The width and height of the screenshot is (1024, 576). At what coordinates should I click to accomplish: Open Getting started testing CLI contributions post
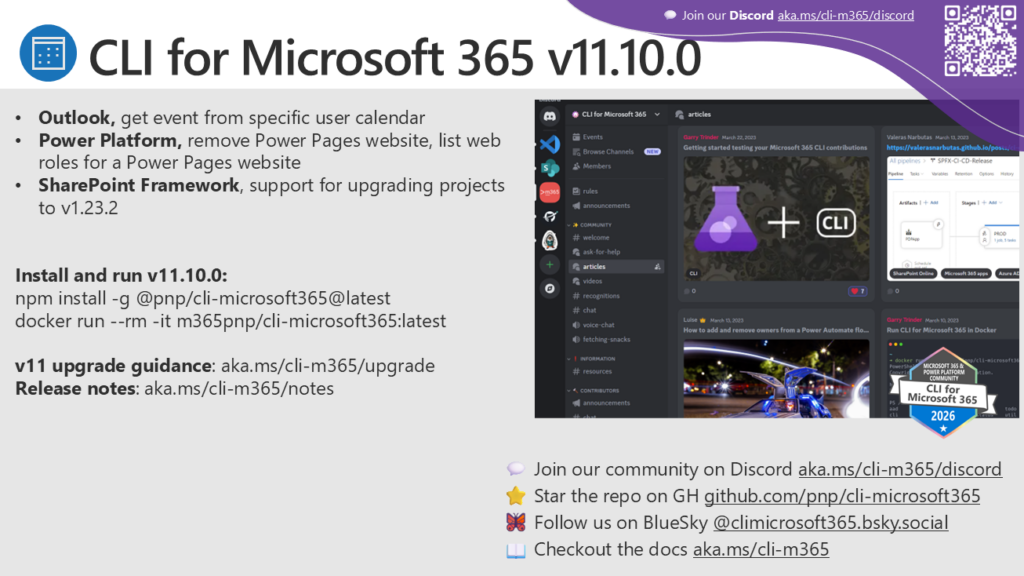(775, 148)
